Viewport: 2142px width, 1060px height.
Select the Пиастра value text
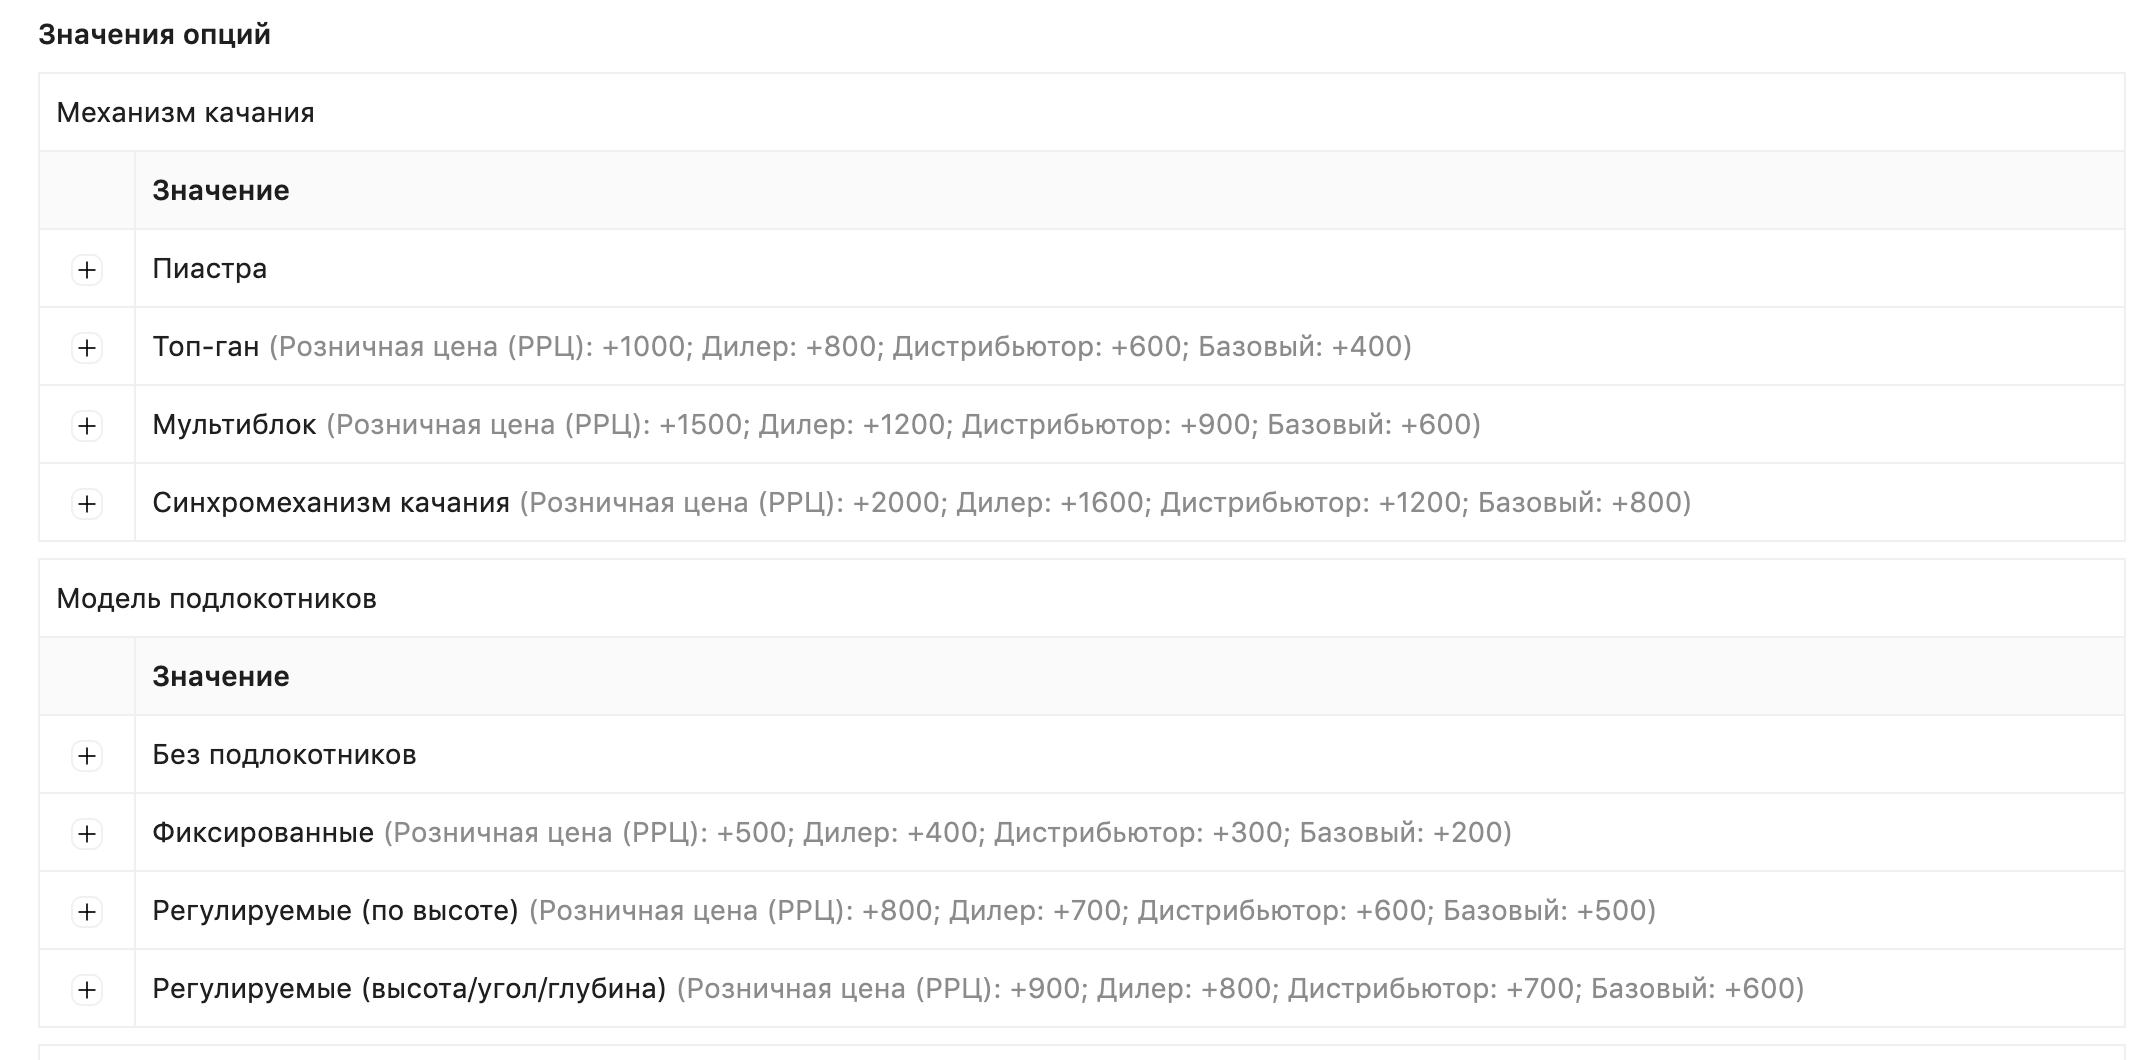click(x=210, y=269)
